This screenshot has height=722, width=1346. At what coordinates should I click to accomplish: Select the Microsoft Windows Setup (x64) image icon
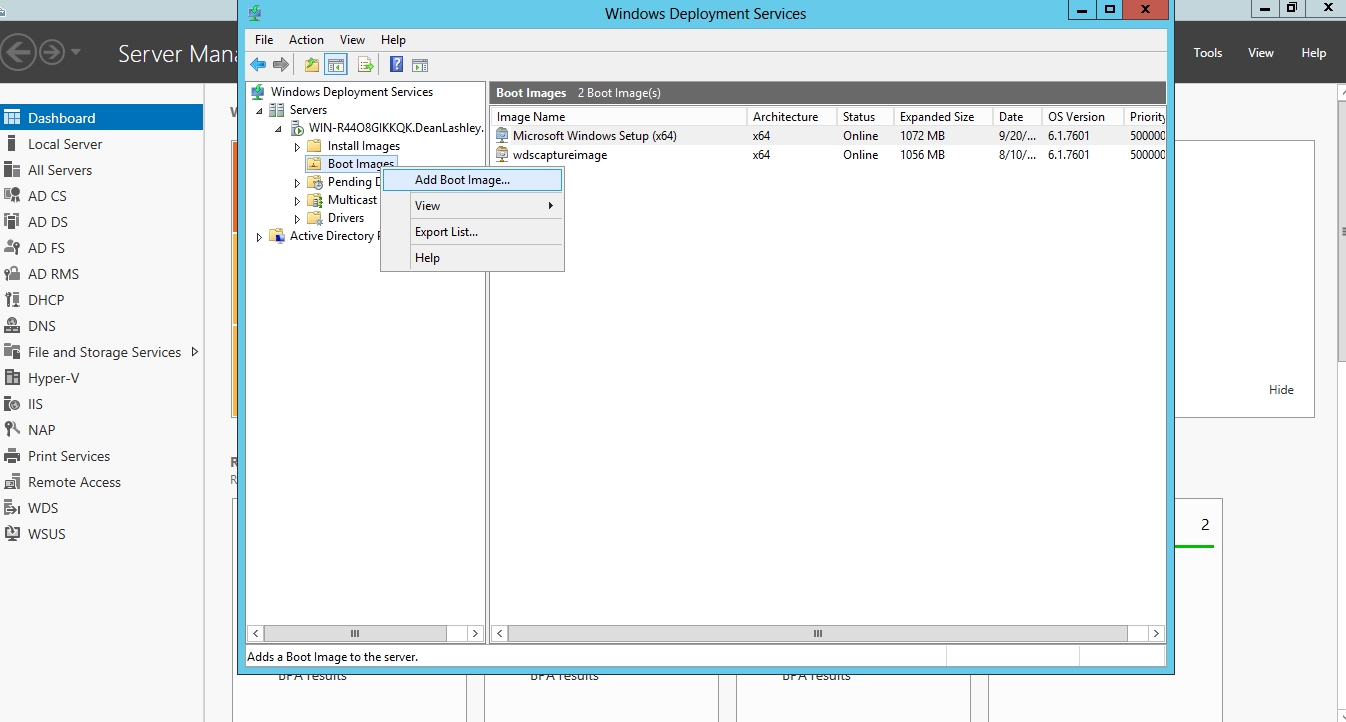click(503, 136)
